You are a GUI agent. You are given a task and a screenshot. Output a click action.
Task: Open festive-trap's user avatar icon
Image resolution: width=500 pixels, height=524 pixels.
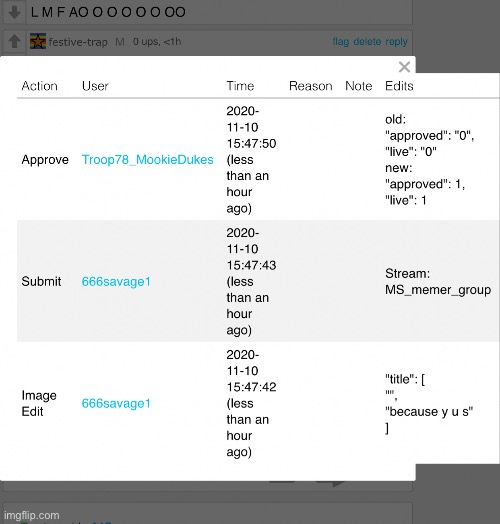point(38,41)
